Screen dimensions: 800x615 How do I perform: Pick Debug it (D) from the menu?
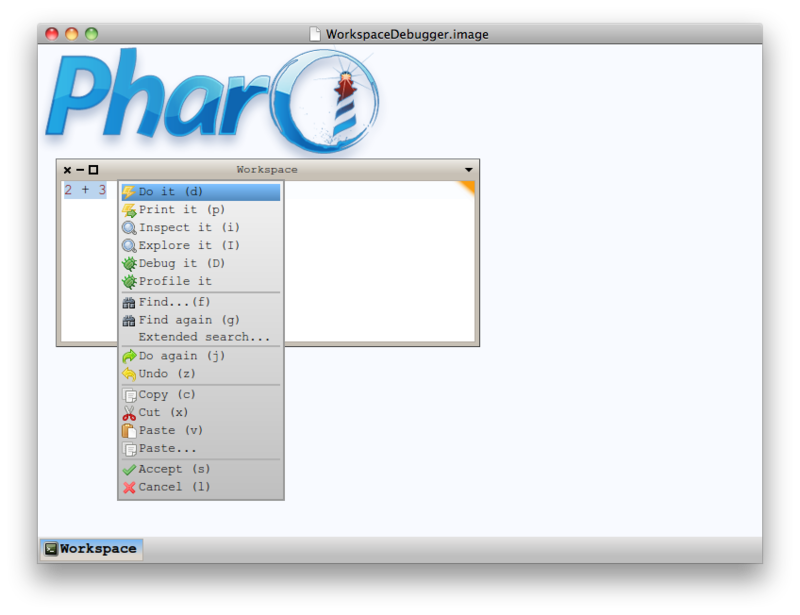[x=201, y=263]
